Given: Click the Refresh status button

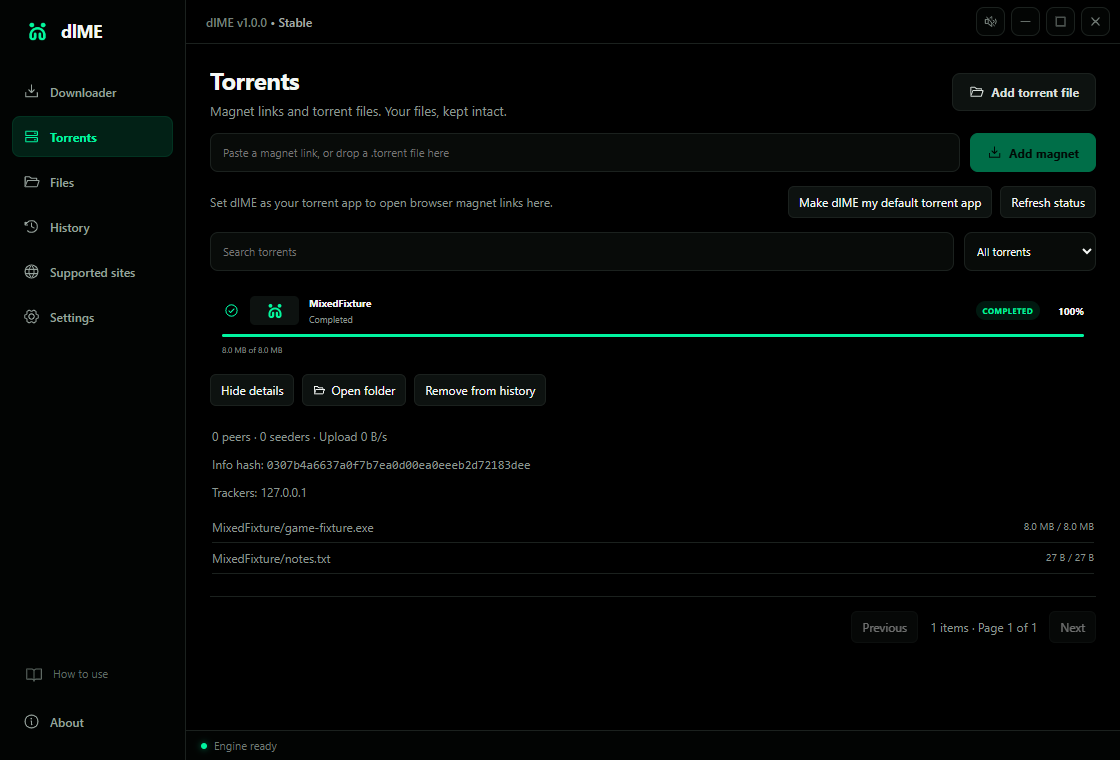Looking at the screenshot, I should click(1048, 202).
